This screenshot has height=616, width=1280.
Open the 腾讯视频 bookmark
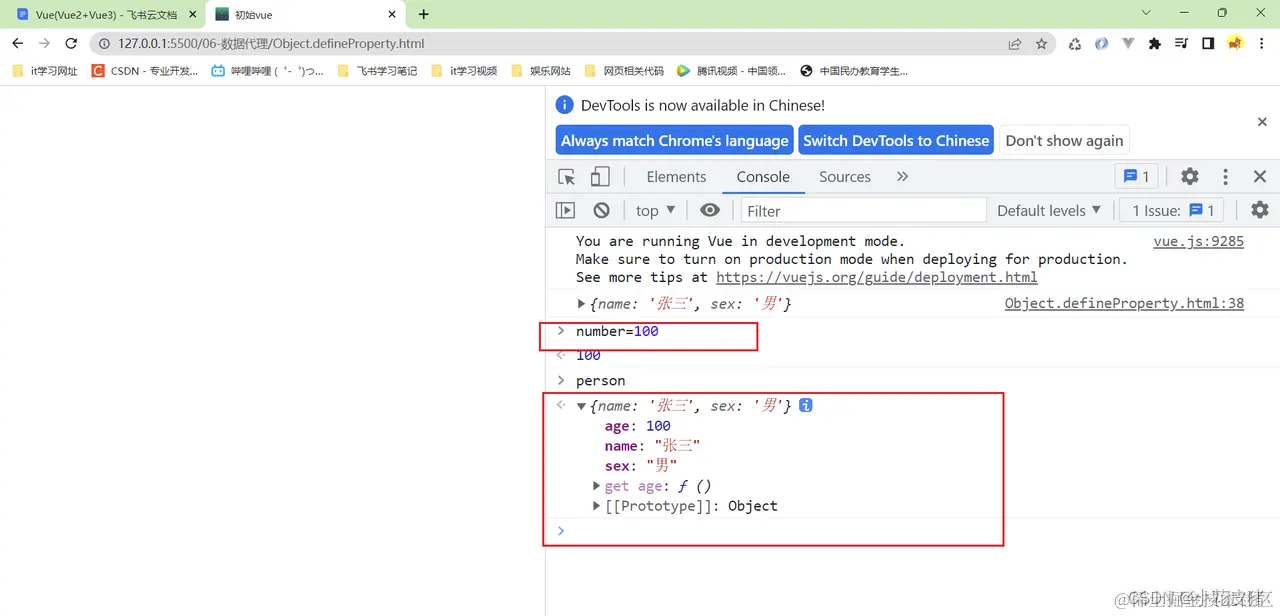[x=732, y=71]
